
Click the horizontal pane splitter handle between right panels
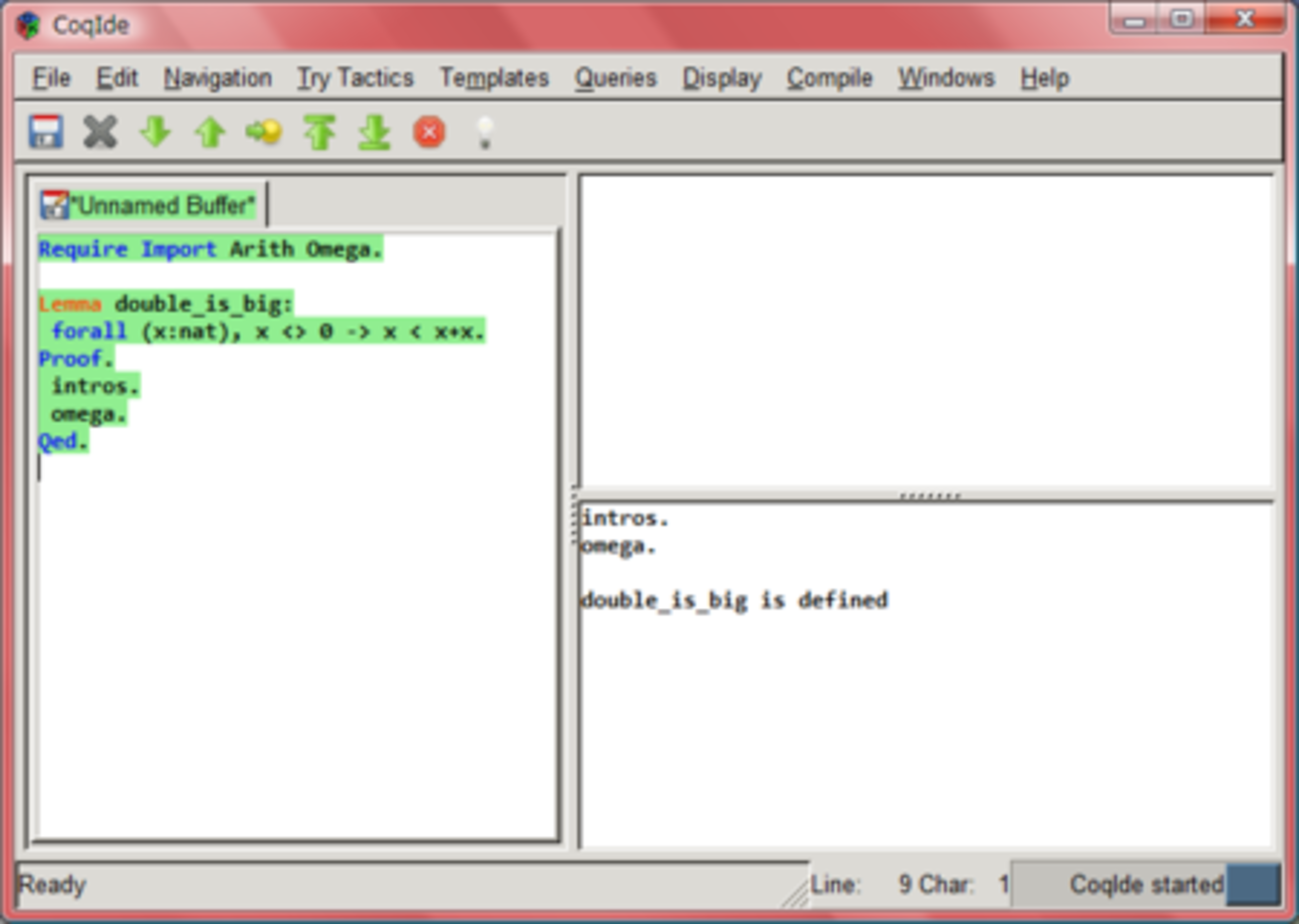pyautogui.click(x=930, y=495)
